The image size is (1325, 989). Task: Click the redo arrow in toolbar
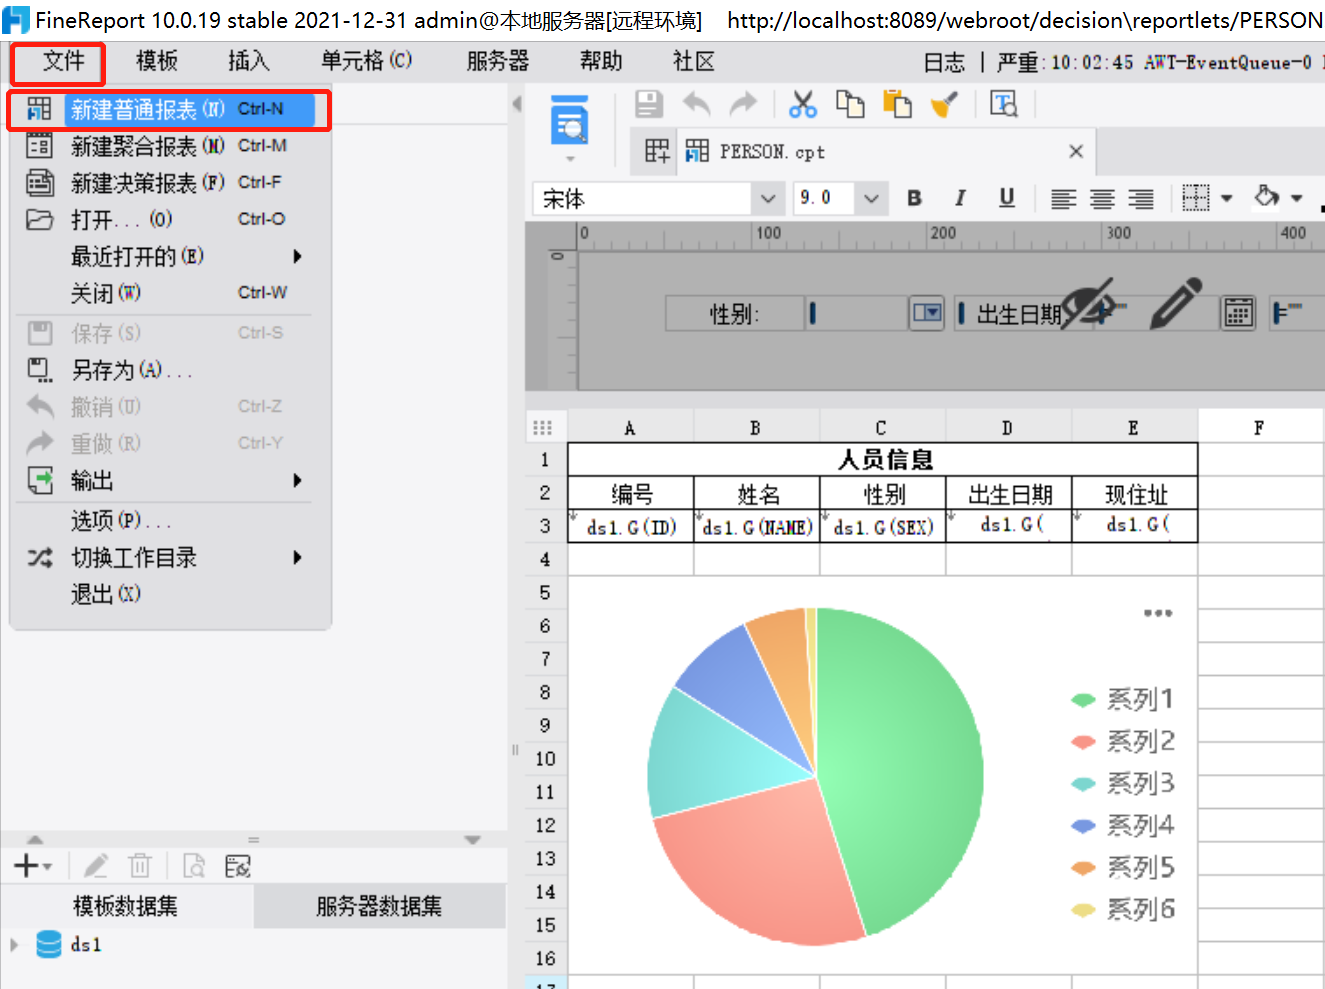point(743,104)
